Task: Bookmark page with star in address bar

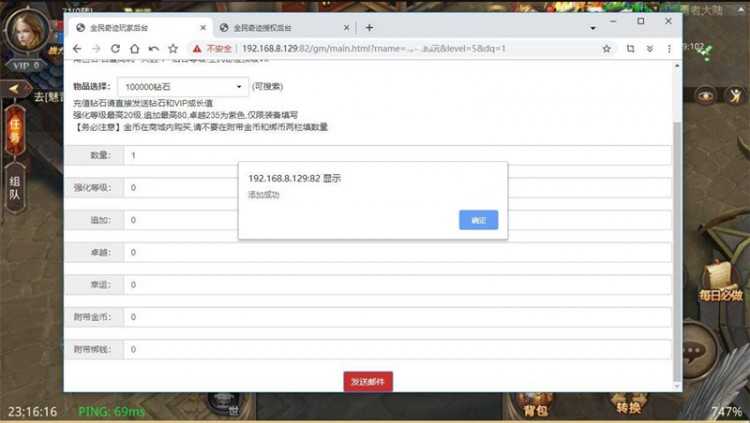Action: click(x=607, y=48)
